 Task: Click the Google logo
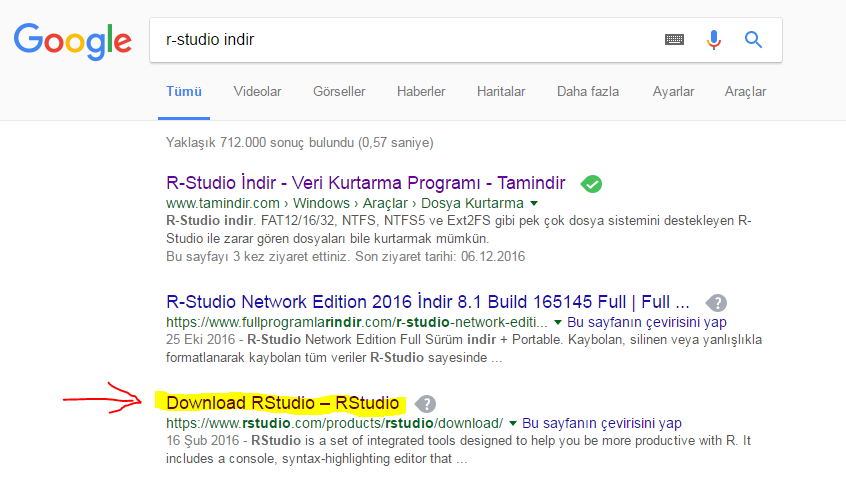[x=72, y=41]
